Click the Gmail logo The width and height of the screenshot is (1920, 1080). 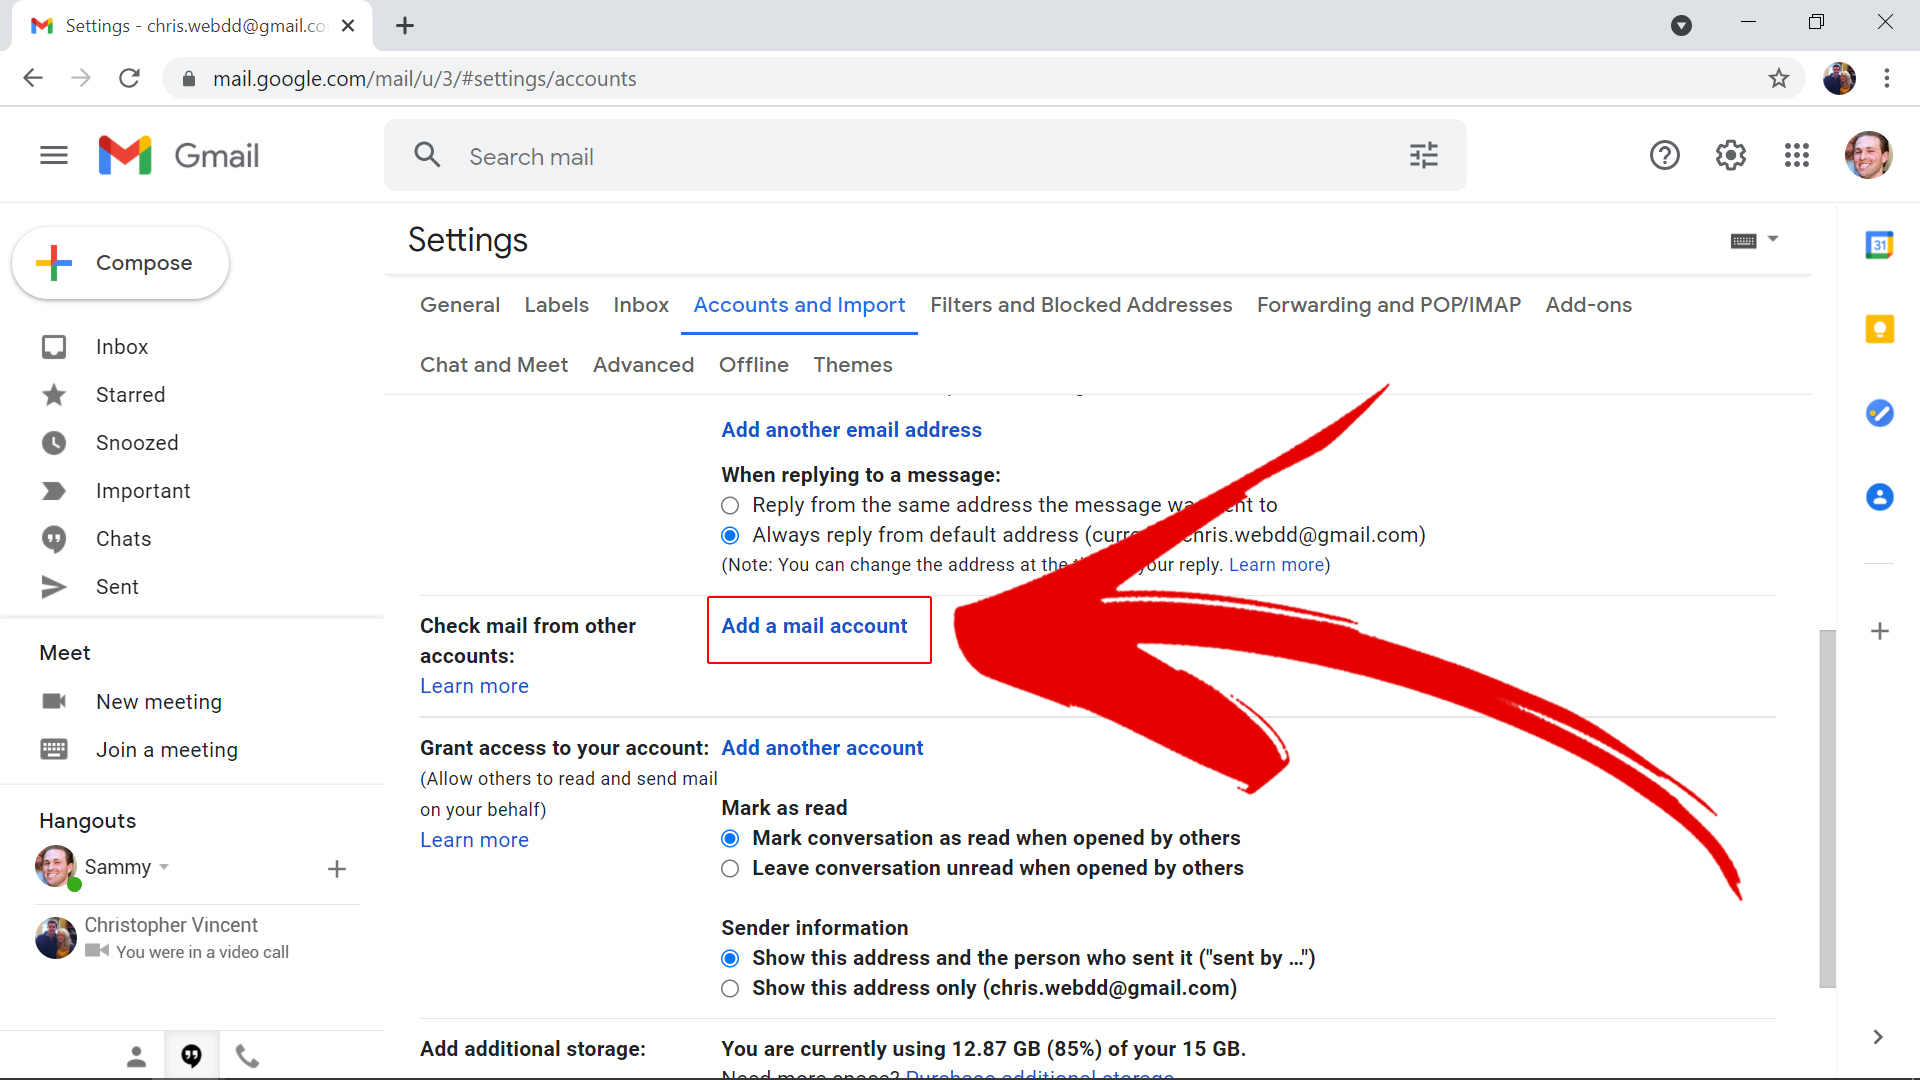(179, 155)
